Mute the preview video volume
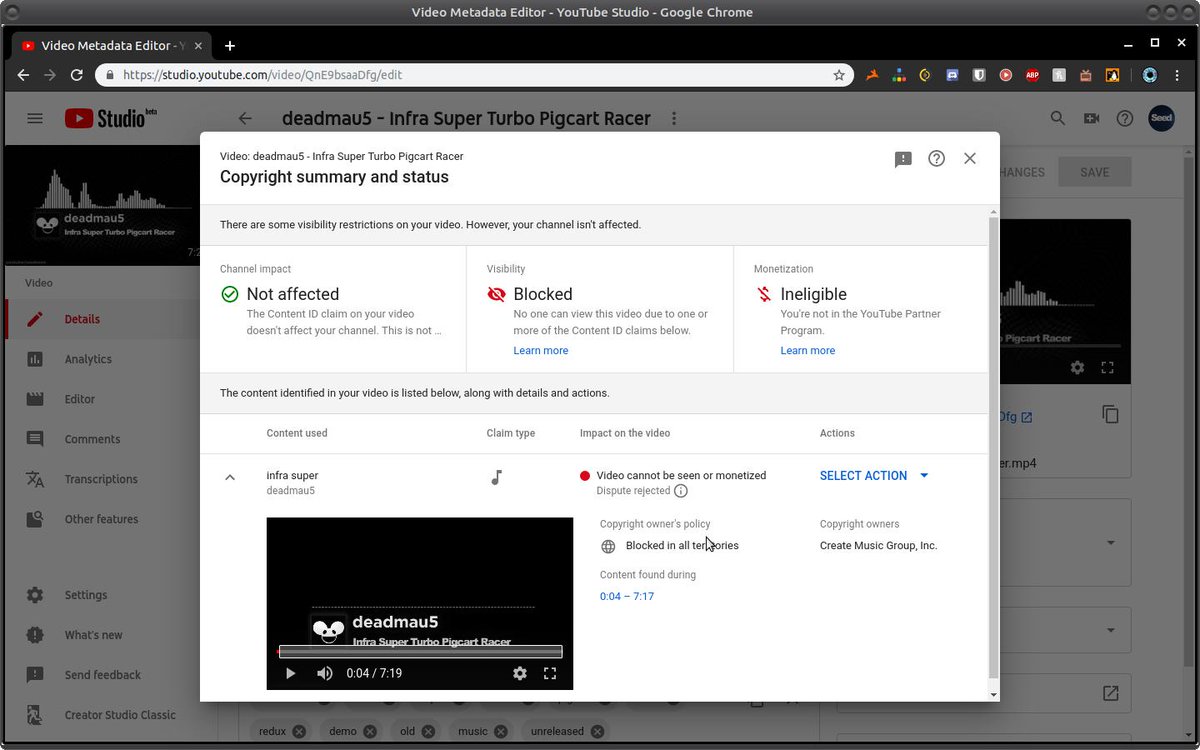The image size is (1200, 750). [324, 674]
